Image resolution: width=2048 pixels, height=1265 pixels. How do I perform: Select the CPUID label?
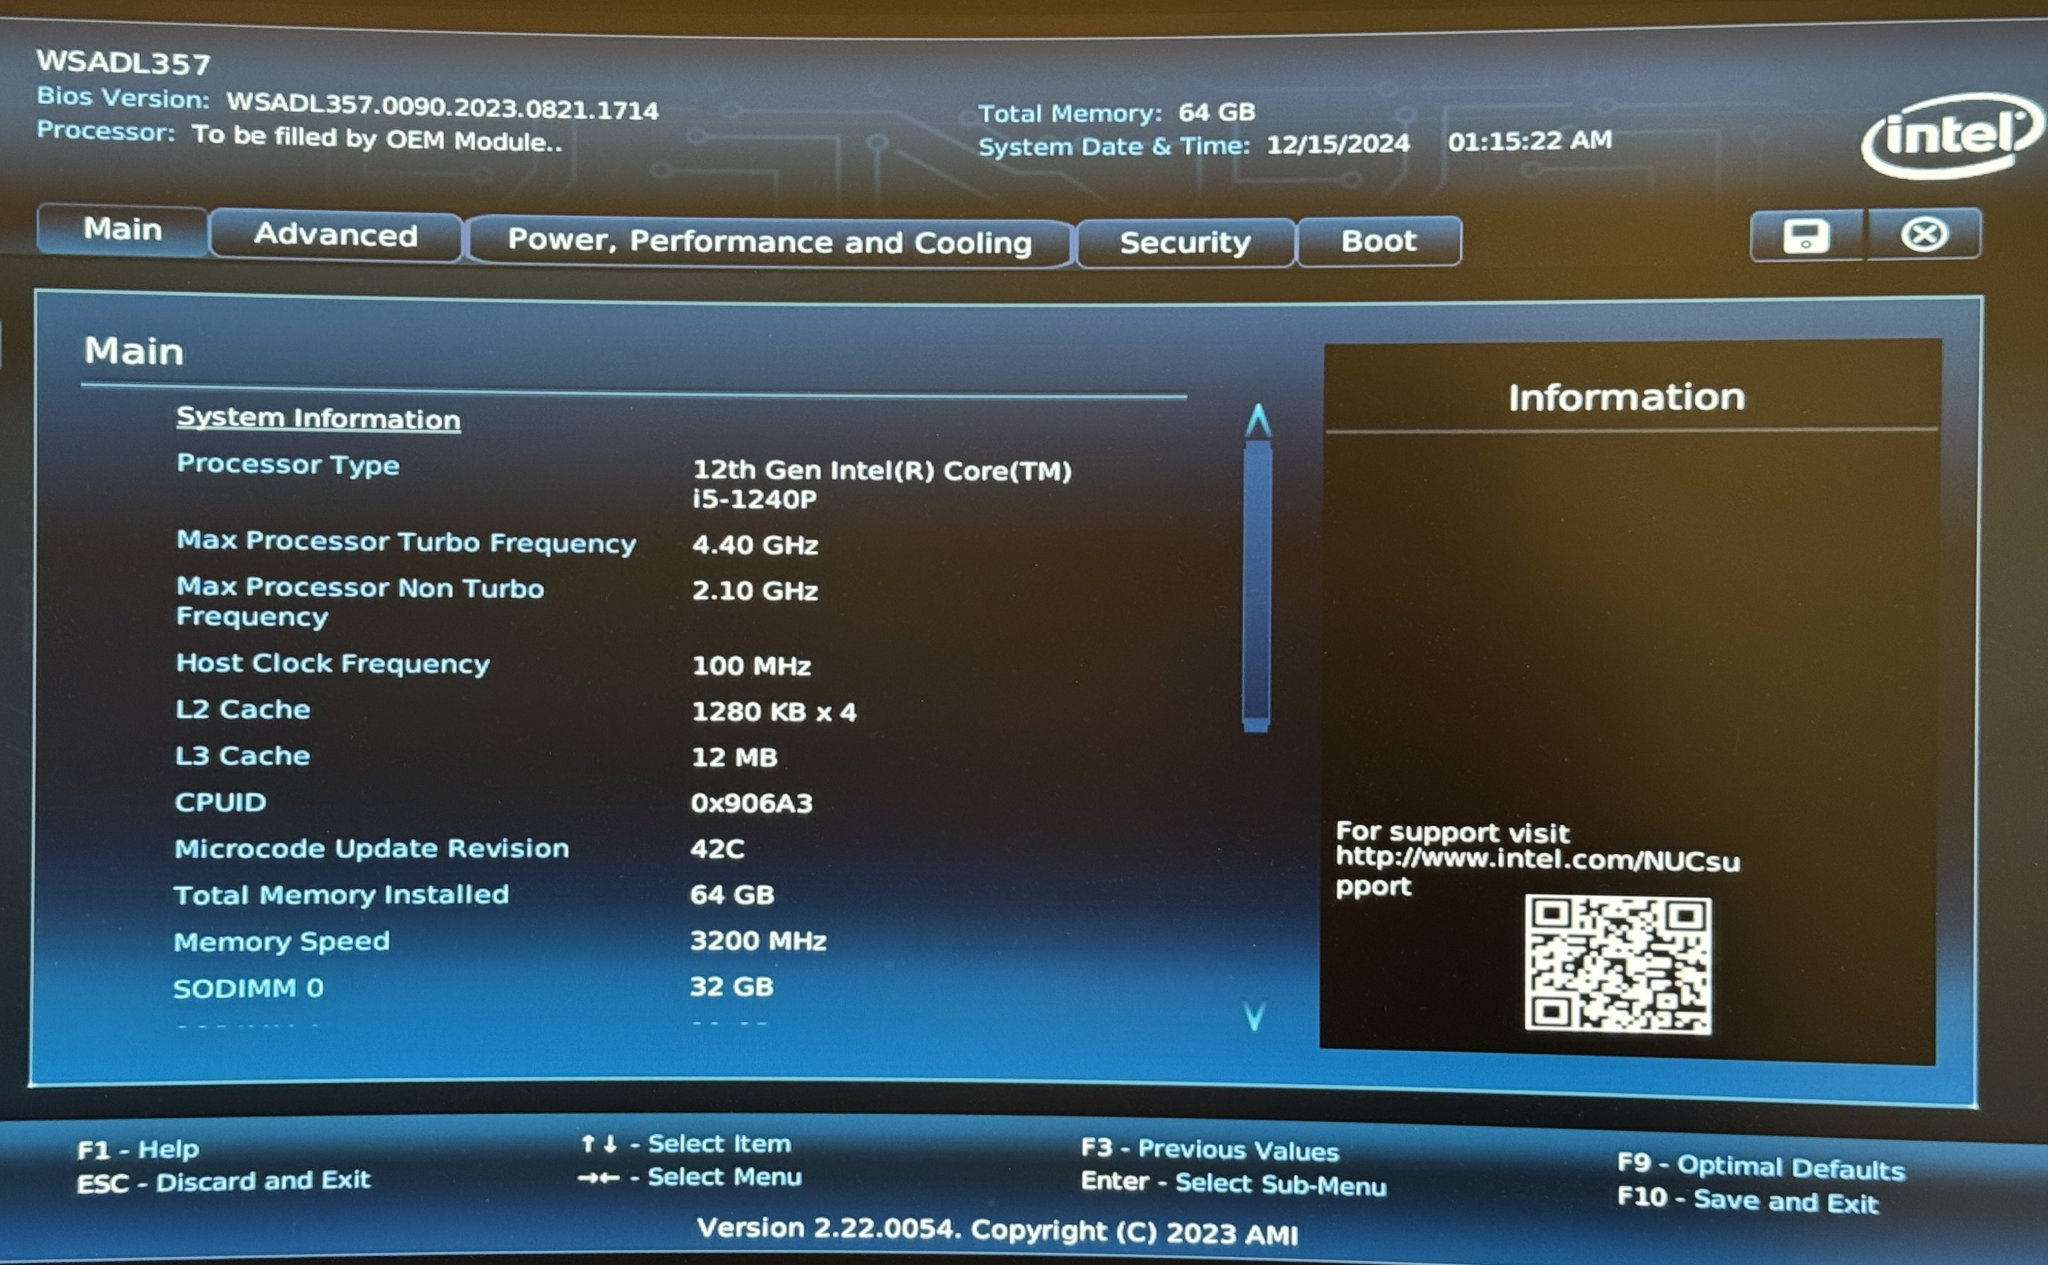point(220,802)
